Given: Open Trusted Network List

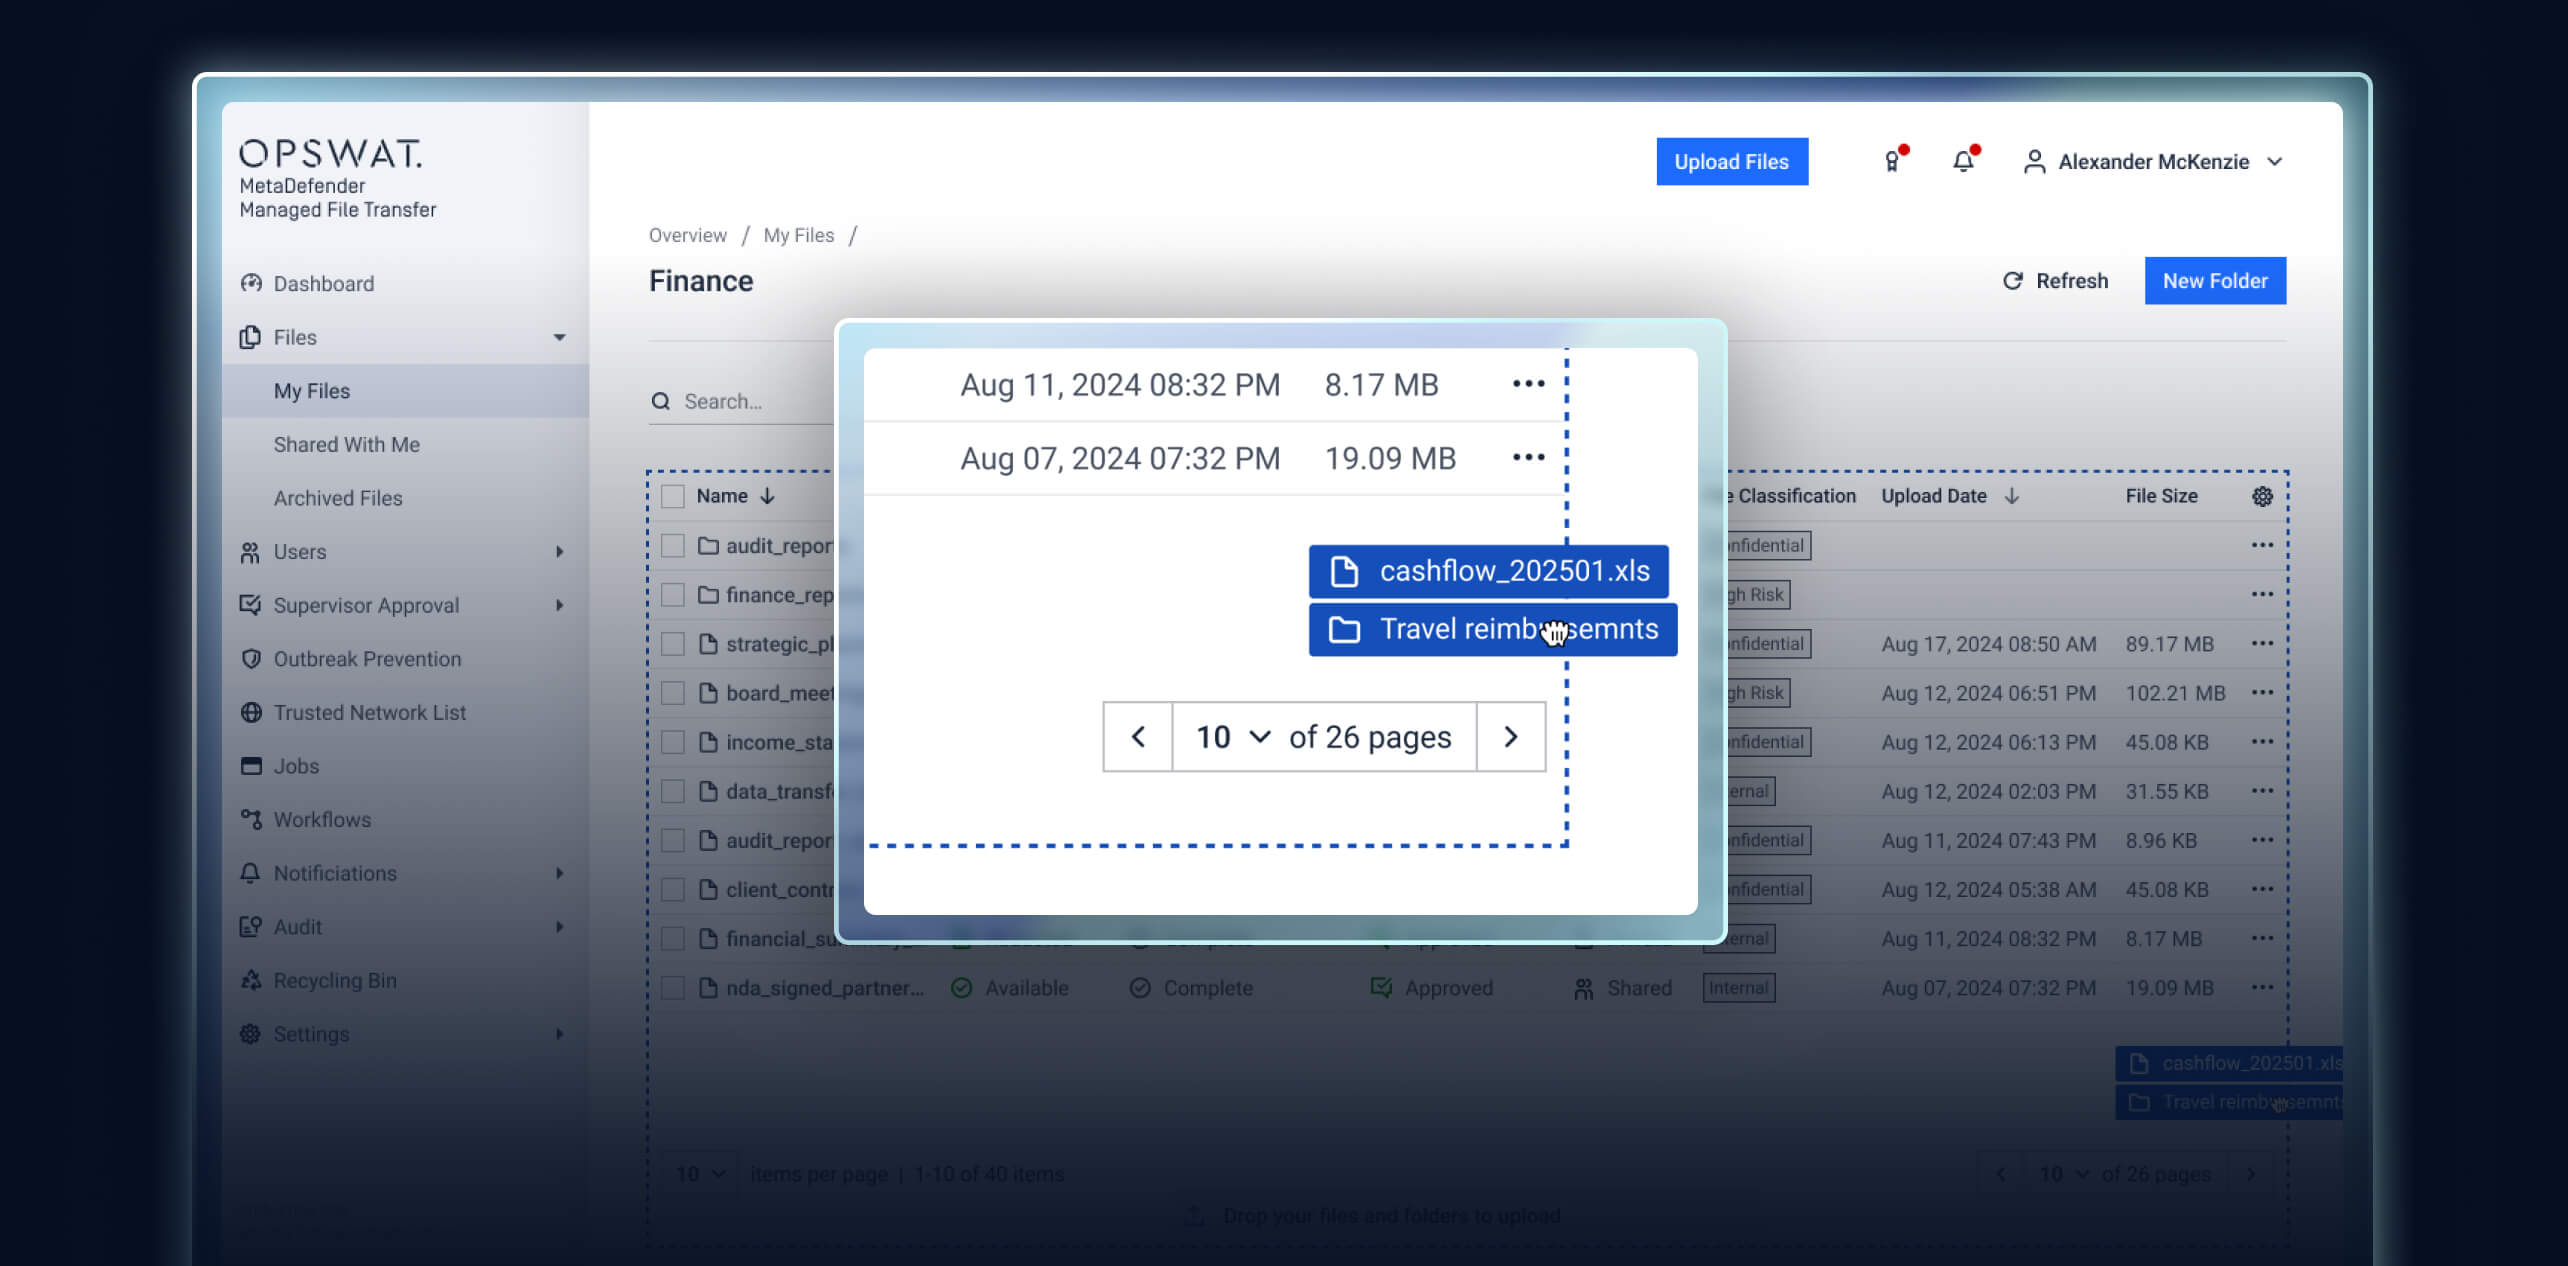Looking at the screenshot, I should coord(370,712).
